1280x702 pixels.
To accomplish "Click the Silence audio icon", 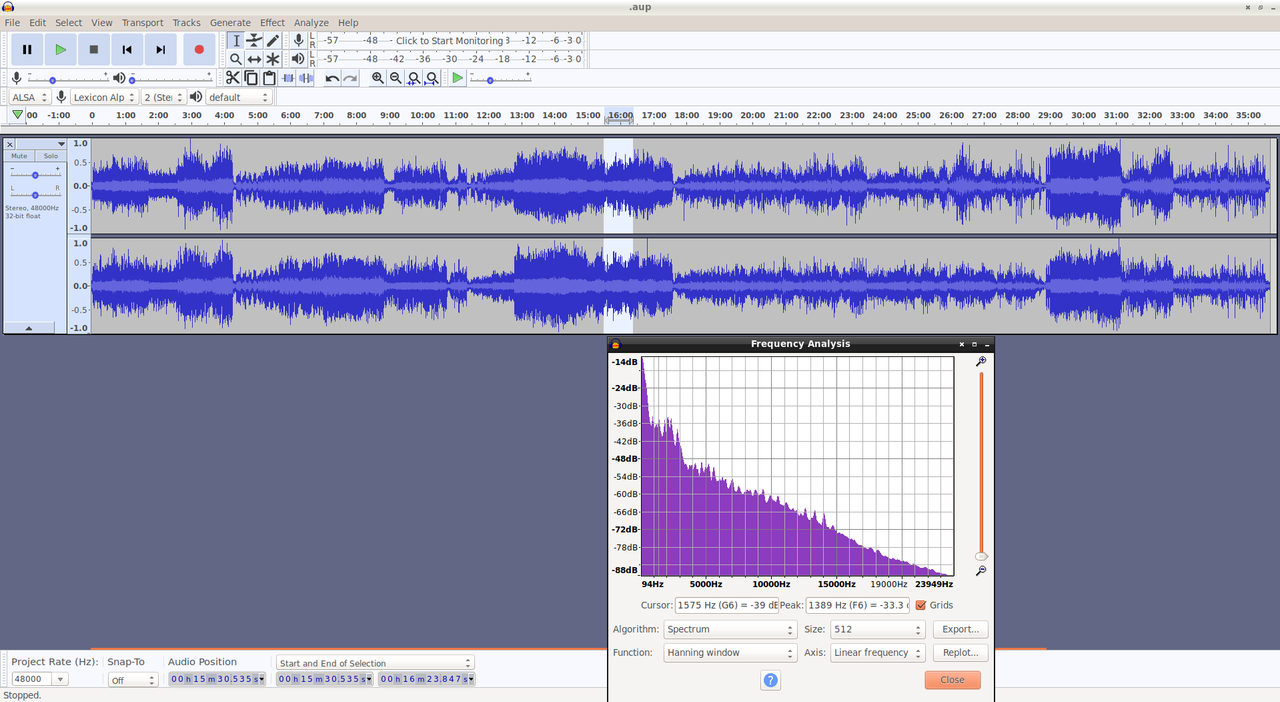I will pos(306,78).
